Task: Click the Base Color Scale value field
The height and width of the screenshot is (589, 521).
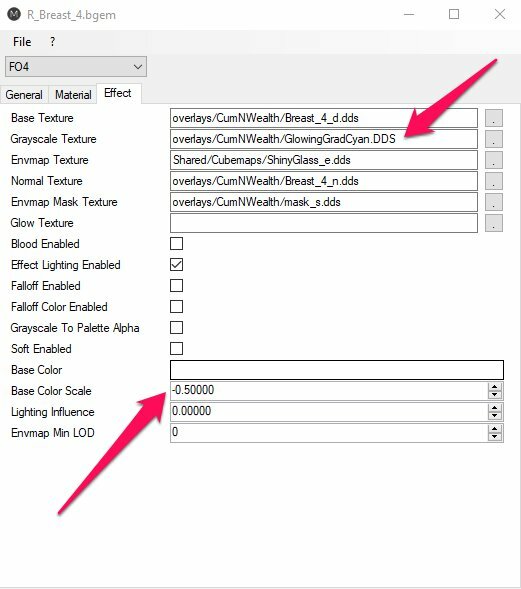Action: pos(329,391)
